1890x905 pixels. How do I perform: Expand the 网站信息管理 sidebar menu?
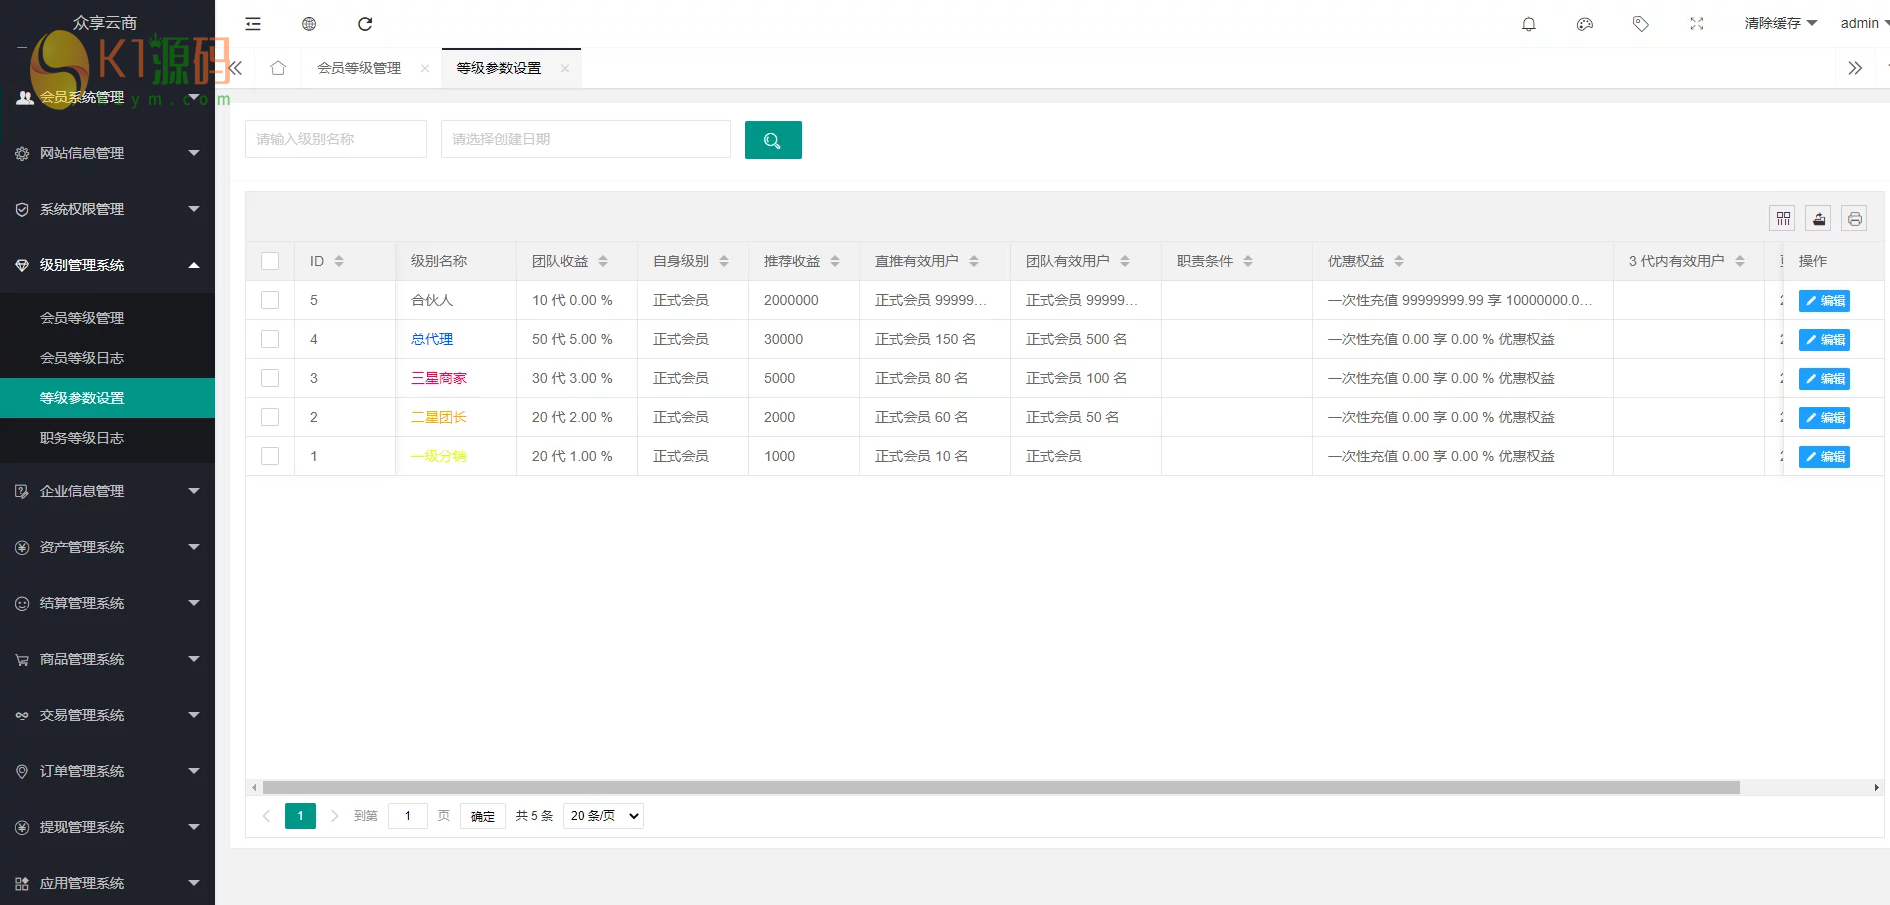[107, 153]
